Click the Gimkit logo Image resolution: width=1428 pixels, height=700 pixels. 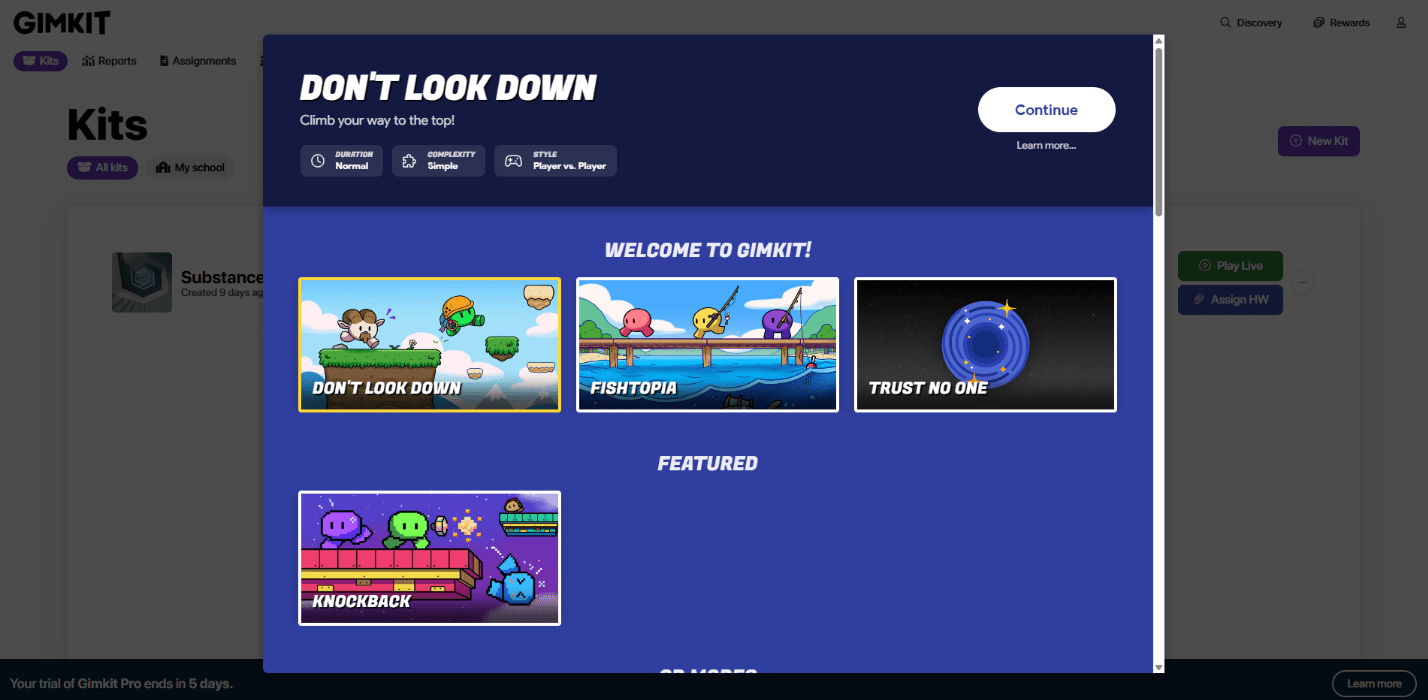[x=62, y=22]
